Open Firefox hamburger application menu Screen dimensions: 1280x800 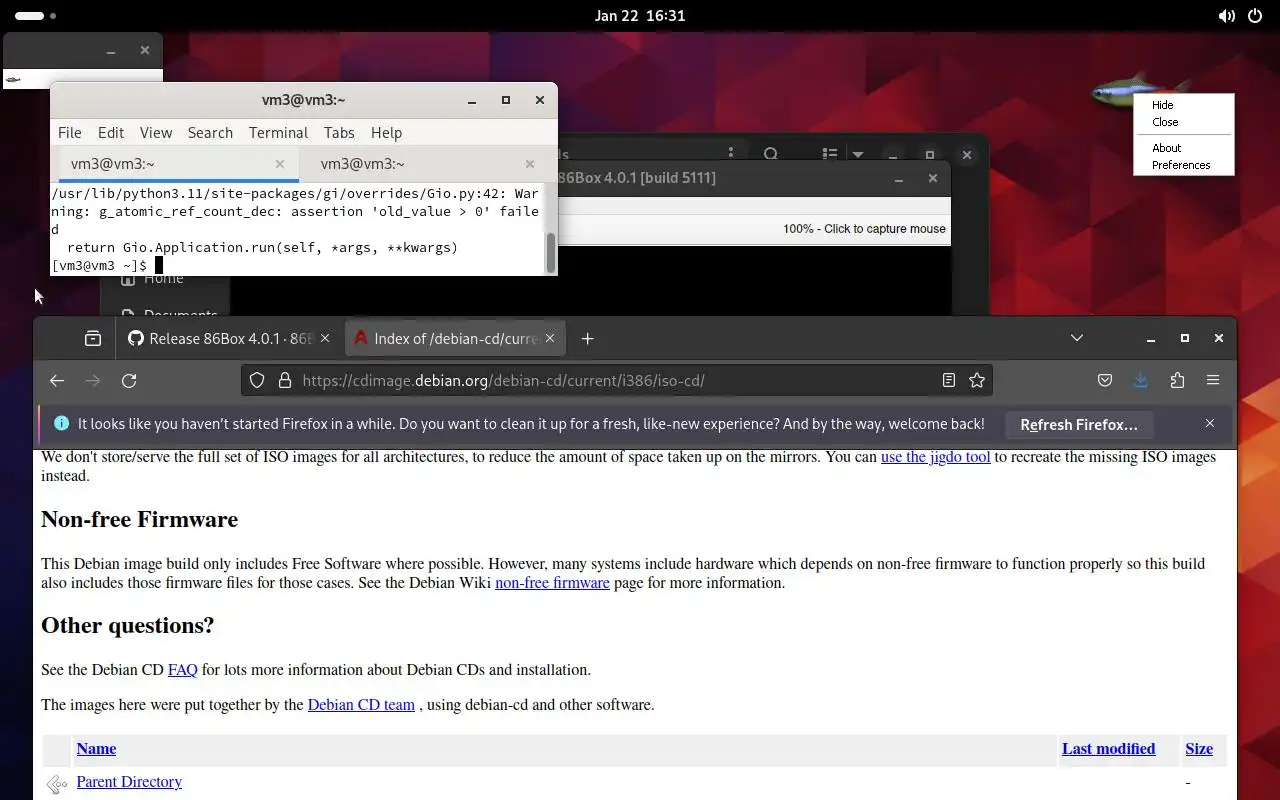coord(1213,380)
